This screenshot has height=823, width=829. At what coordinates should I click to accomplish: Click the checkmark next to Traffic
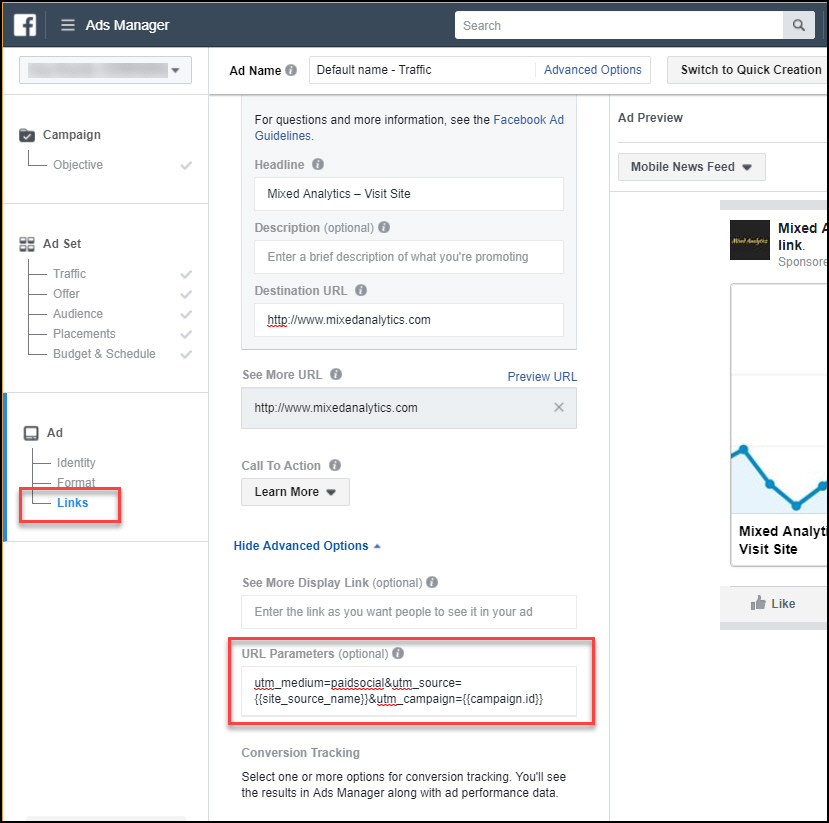click(x=186, y=273)
